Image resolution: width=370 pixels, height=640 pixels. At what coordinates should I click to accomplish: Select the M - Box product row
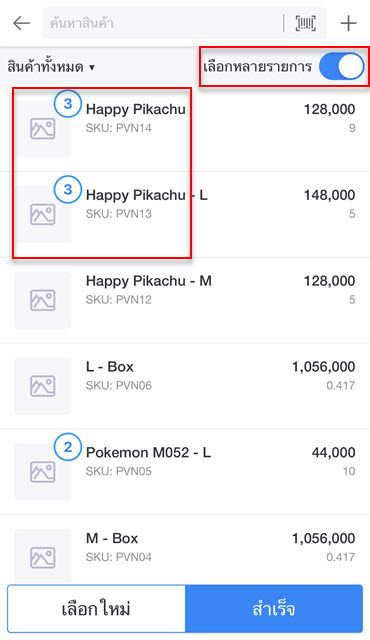[x=185, y=549]
